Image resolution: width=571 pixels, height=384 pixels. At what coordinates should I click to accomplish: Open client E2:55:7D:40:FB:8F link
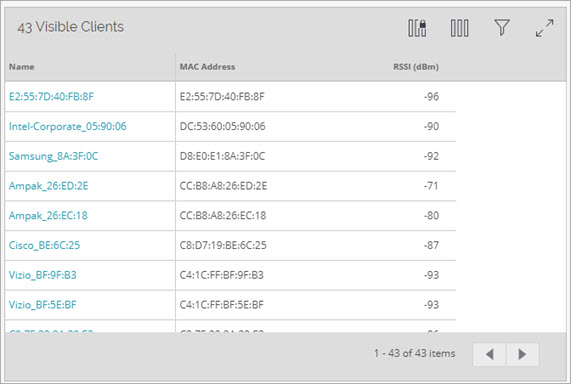tap(51, 97)
